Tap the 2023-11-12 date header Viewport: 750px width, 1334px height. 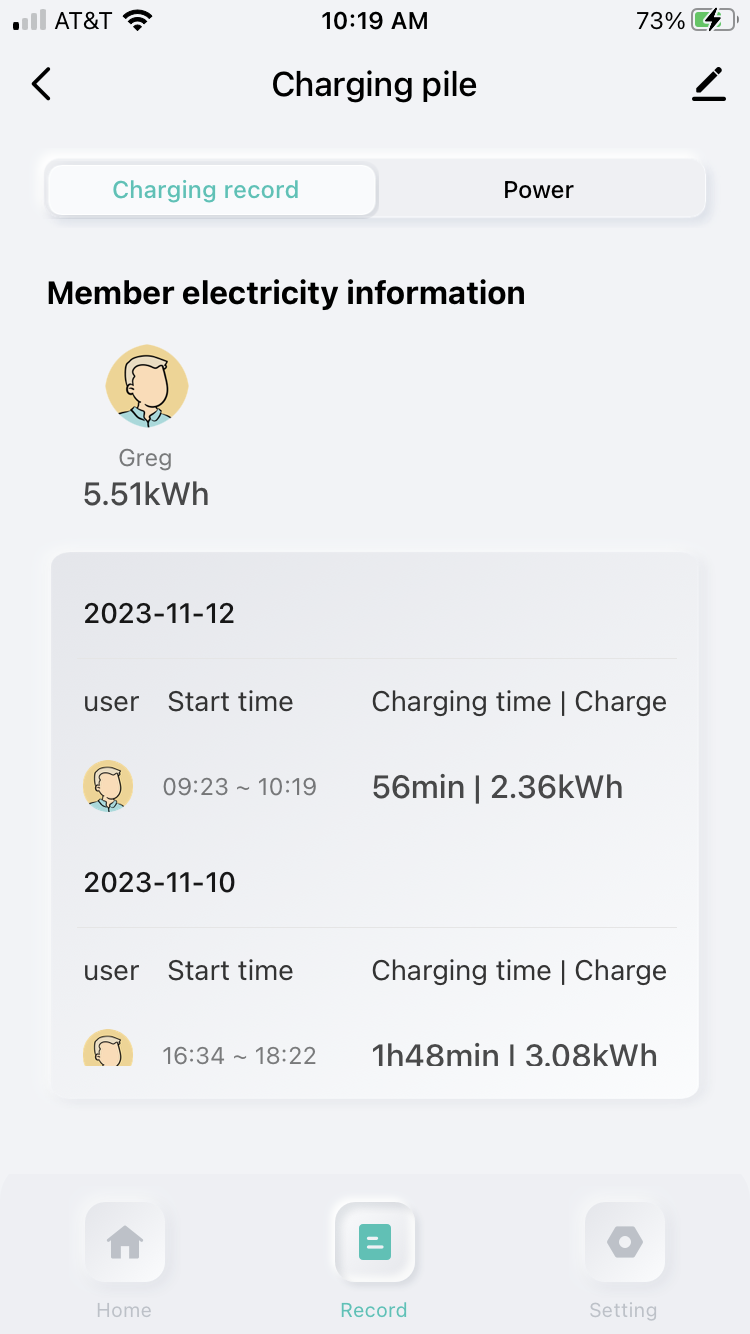(159, 613)
